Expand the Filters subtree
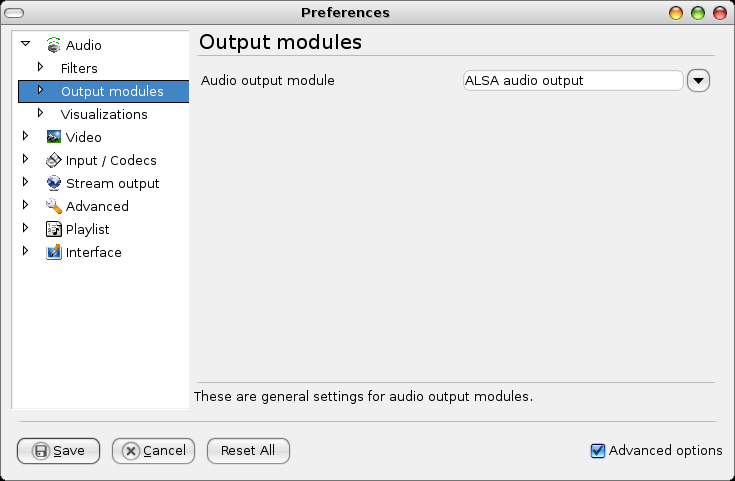The height and width of the screenshot is (481, 735). pyautogui.click(x=40, y=67)
